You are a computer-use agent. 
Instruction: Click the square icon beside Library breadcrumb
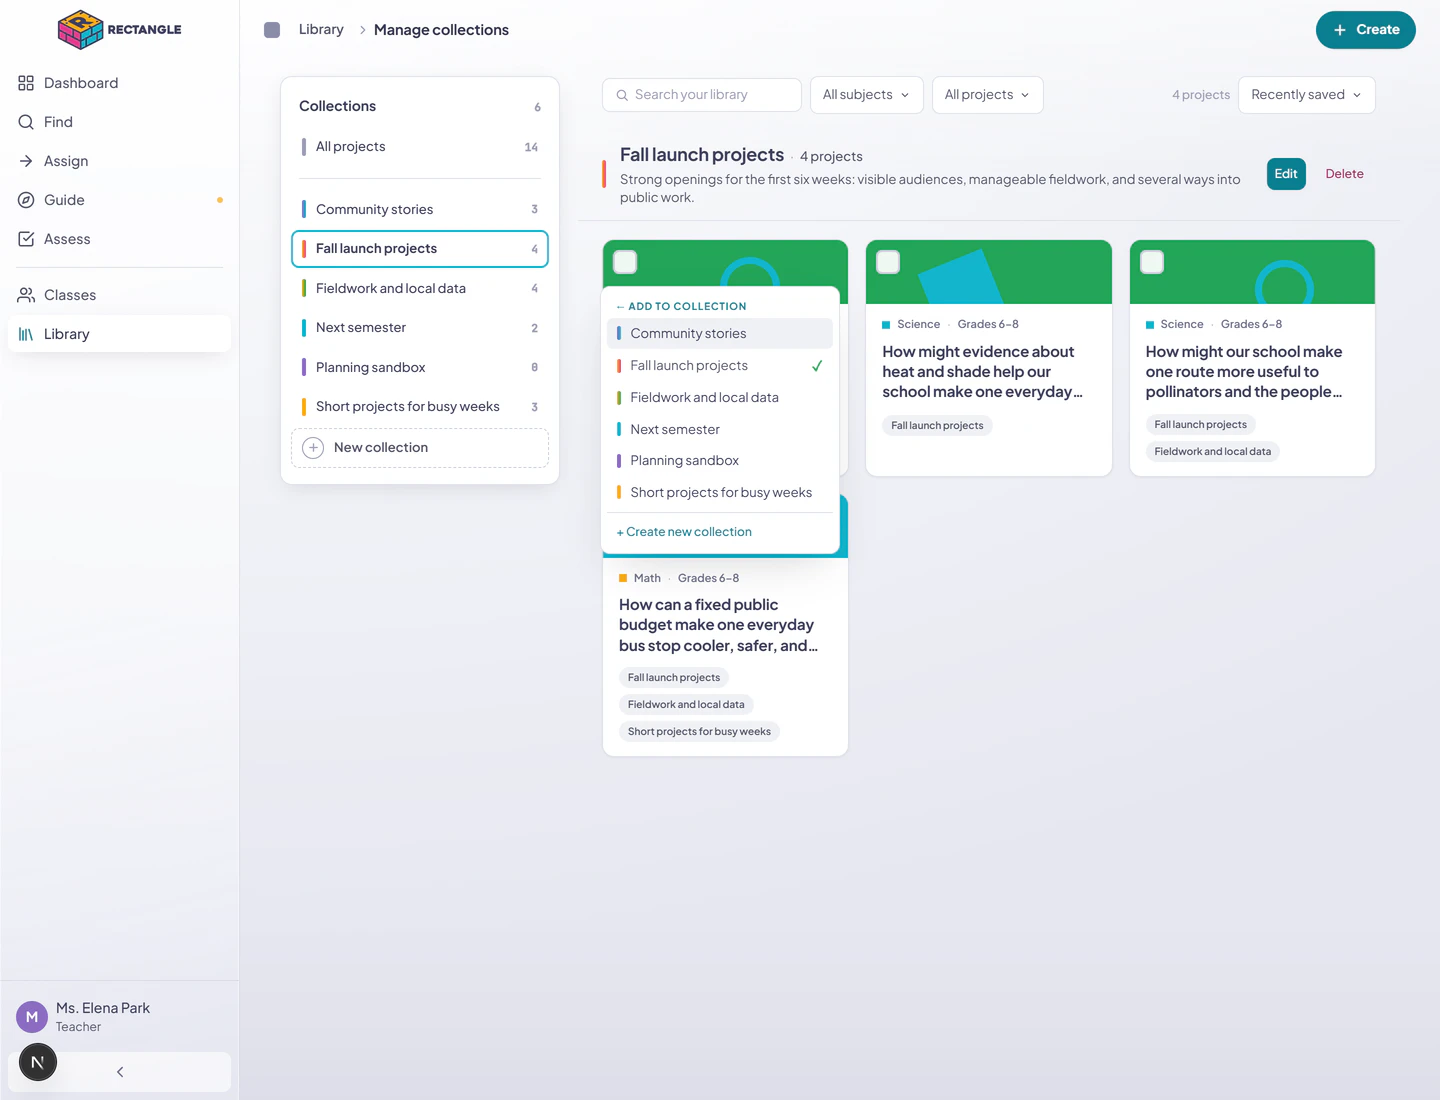click(x=272, y=30)
